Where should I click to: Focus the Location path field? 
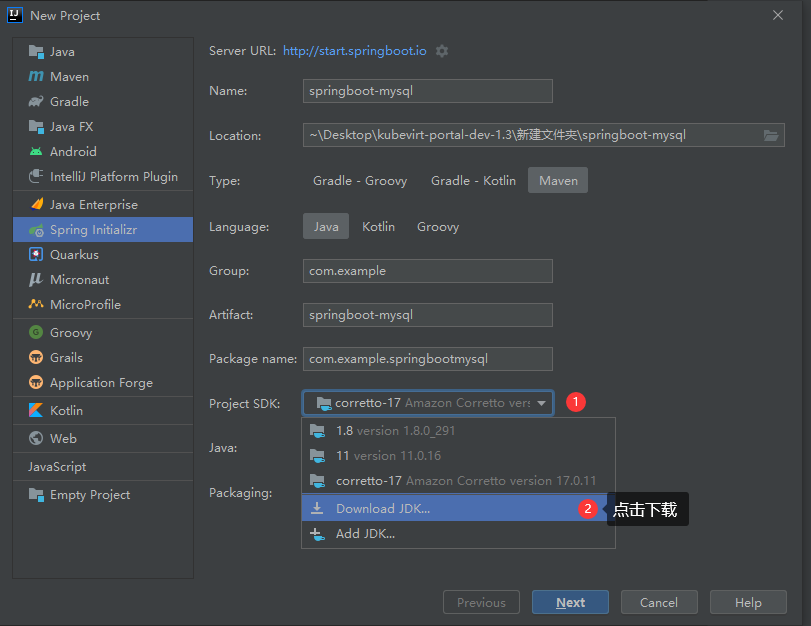pos(544,135)
